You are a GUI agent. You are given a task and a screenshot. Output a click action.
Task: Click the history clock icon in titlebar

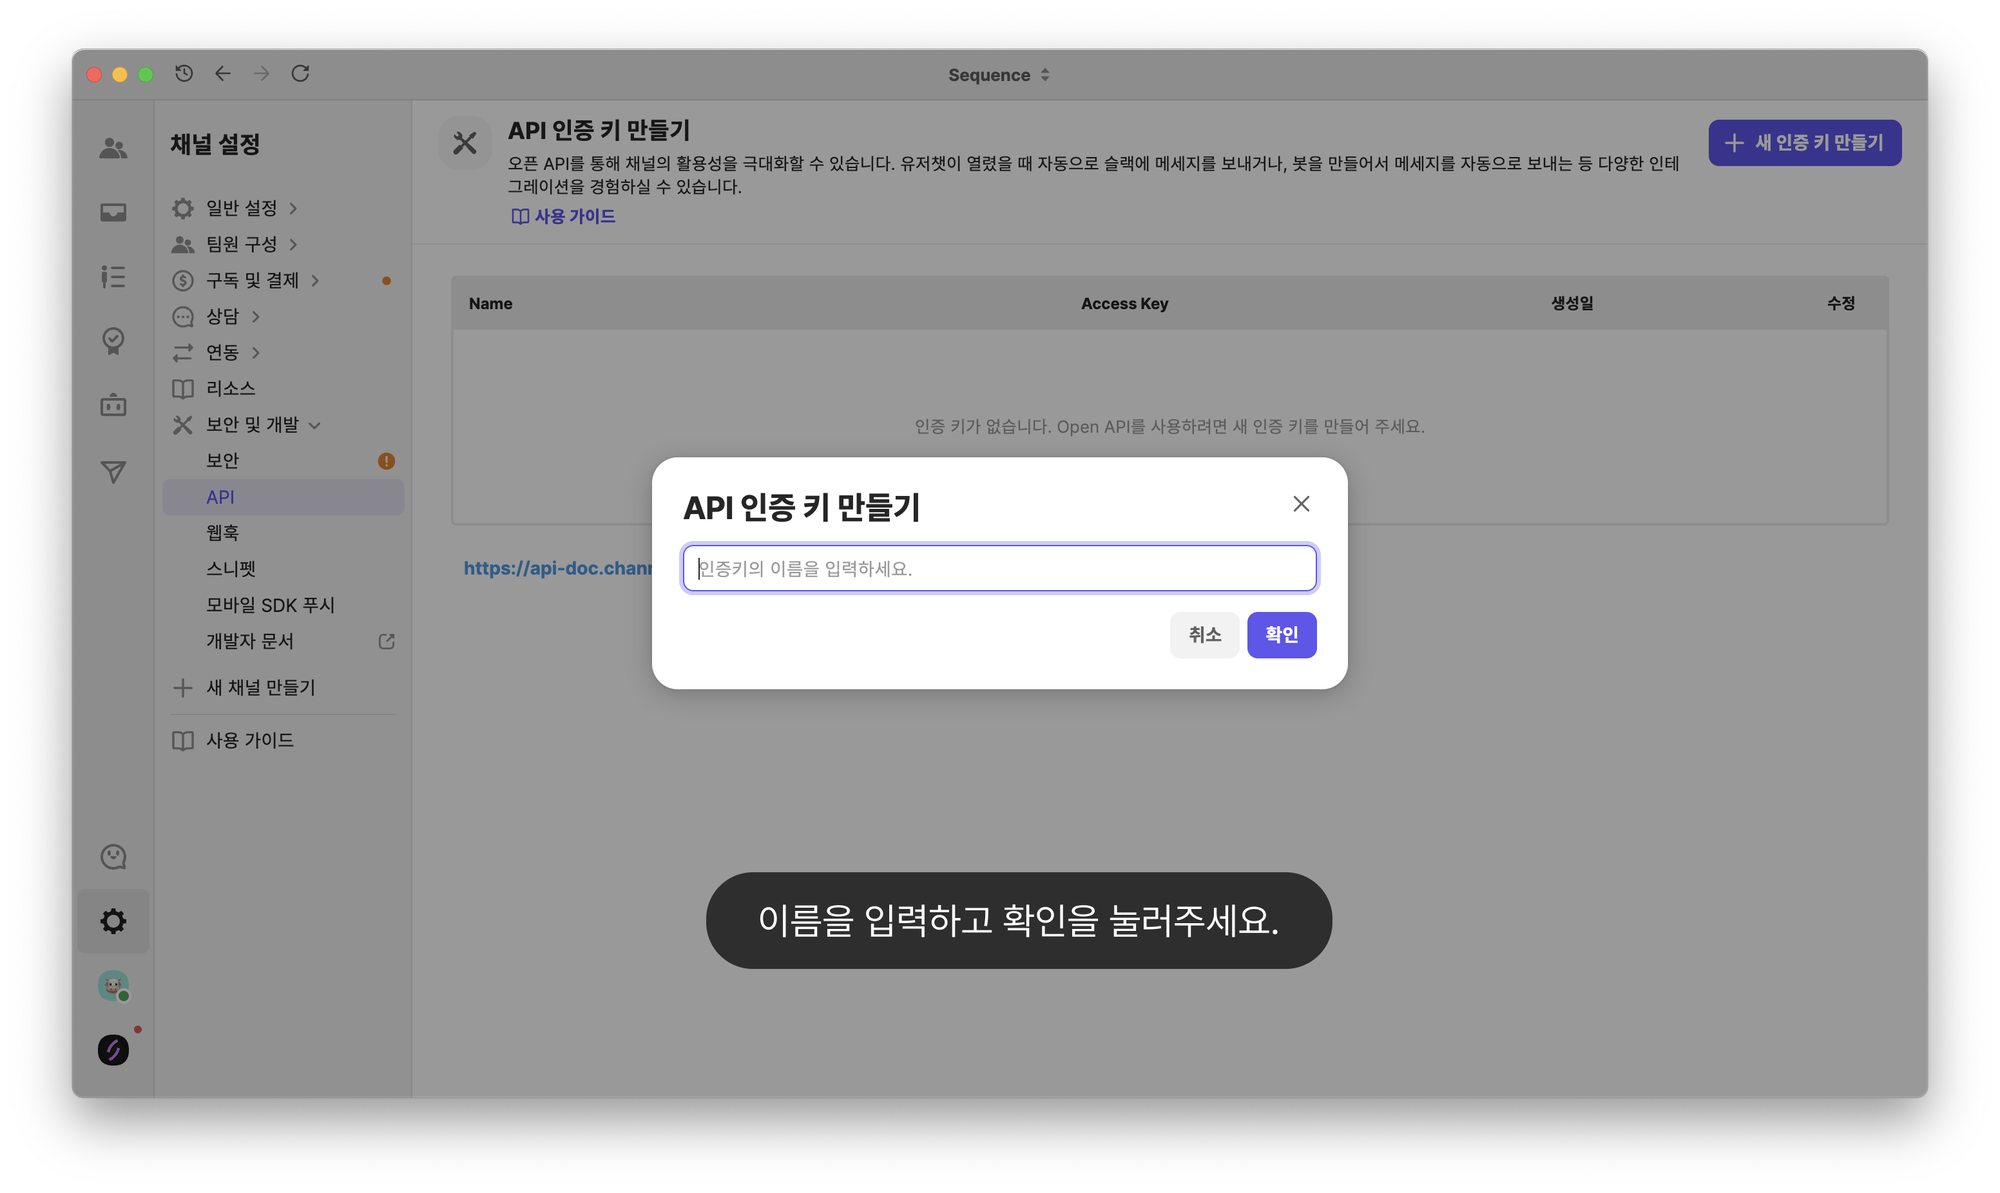[184, 73]
